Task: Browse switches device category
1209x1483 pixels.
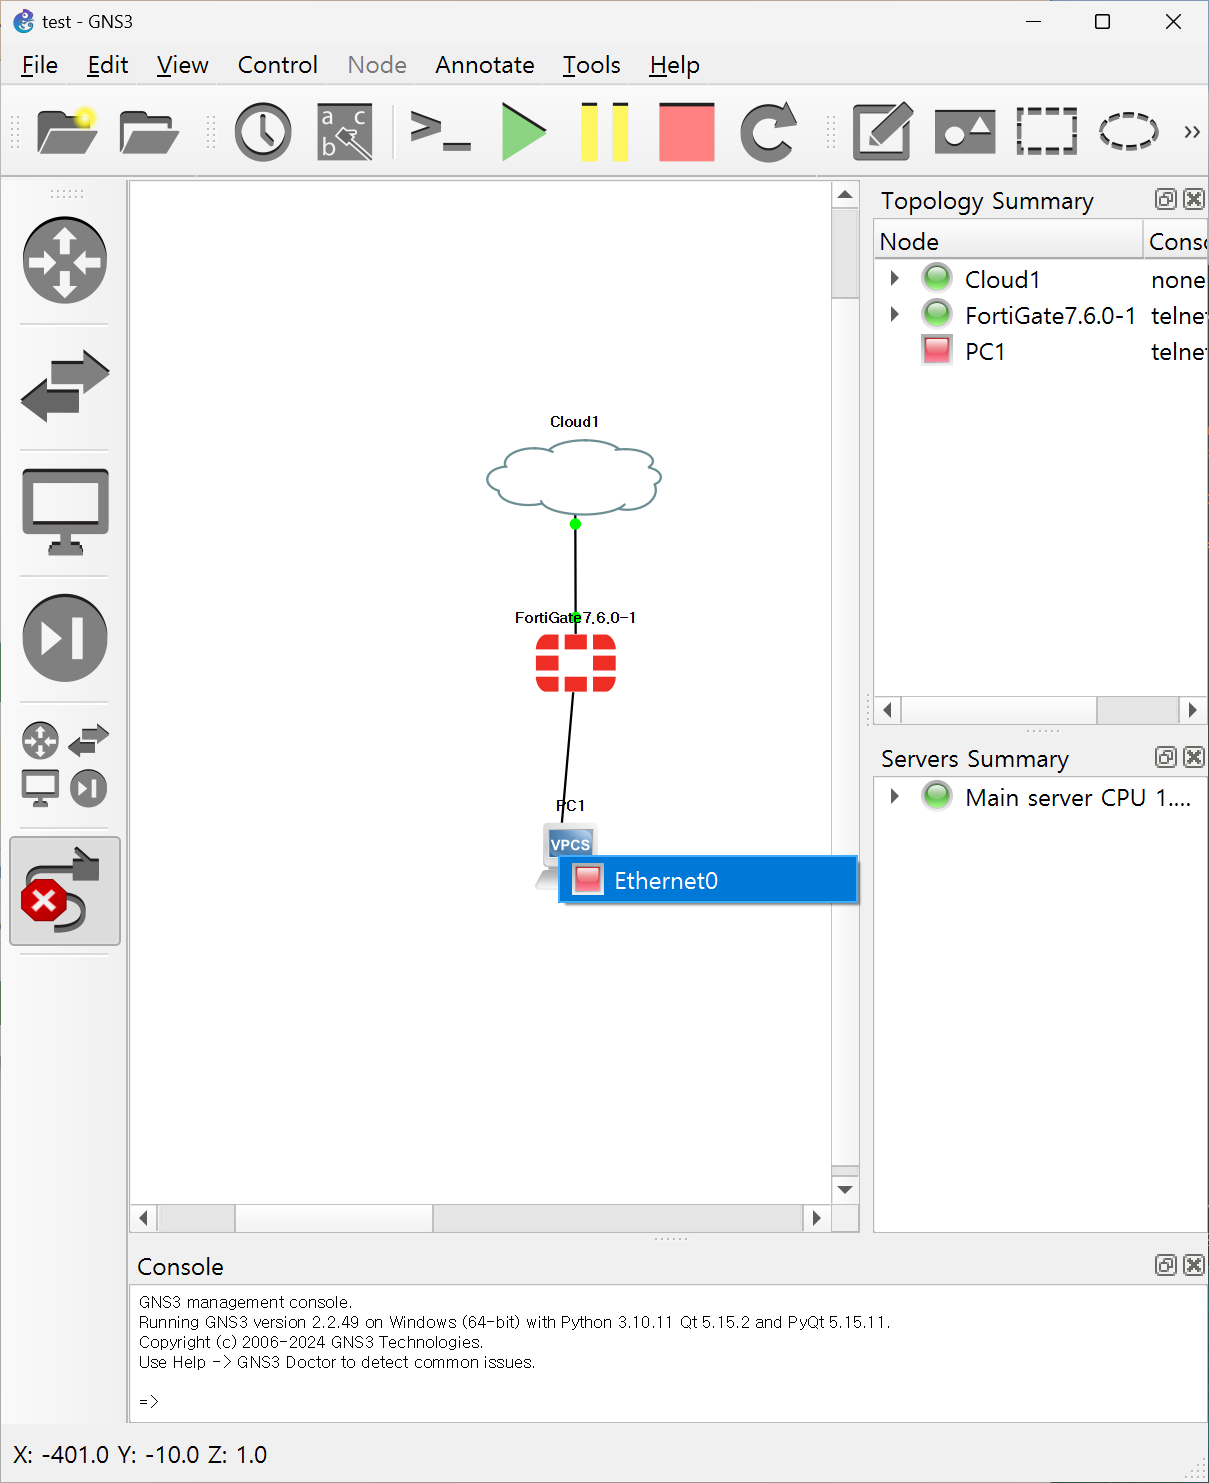Action: click(x=65, y=386)
